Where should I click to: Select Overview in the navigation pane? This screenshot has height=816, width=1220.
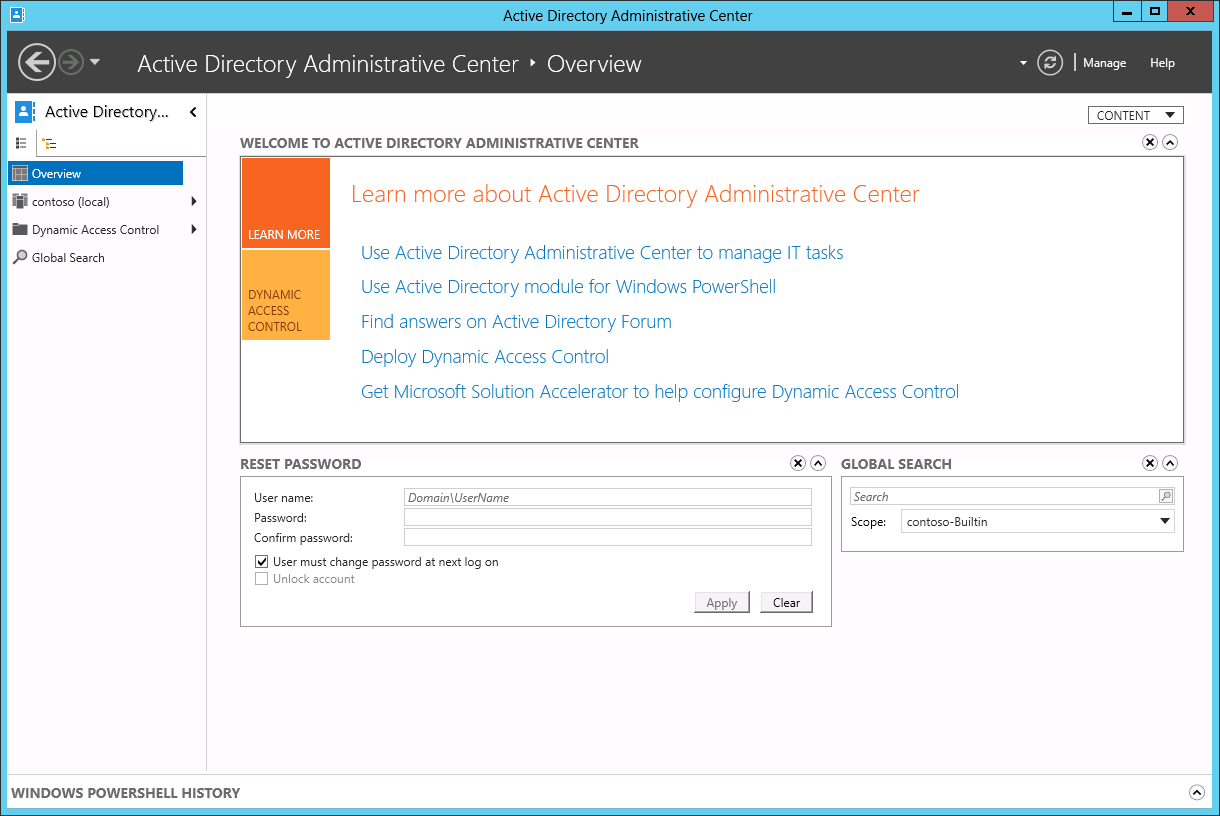tap(96, 174)
